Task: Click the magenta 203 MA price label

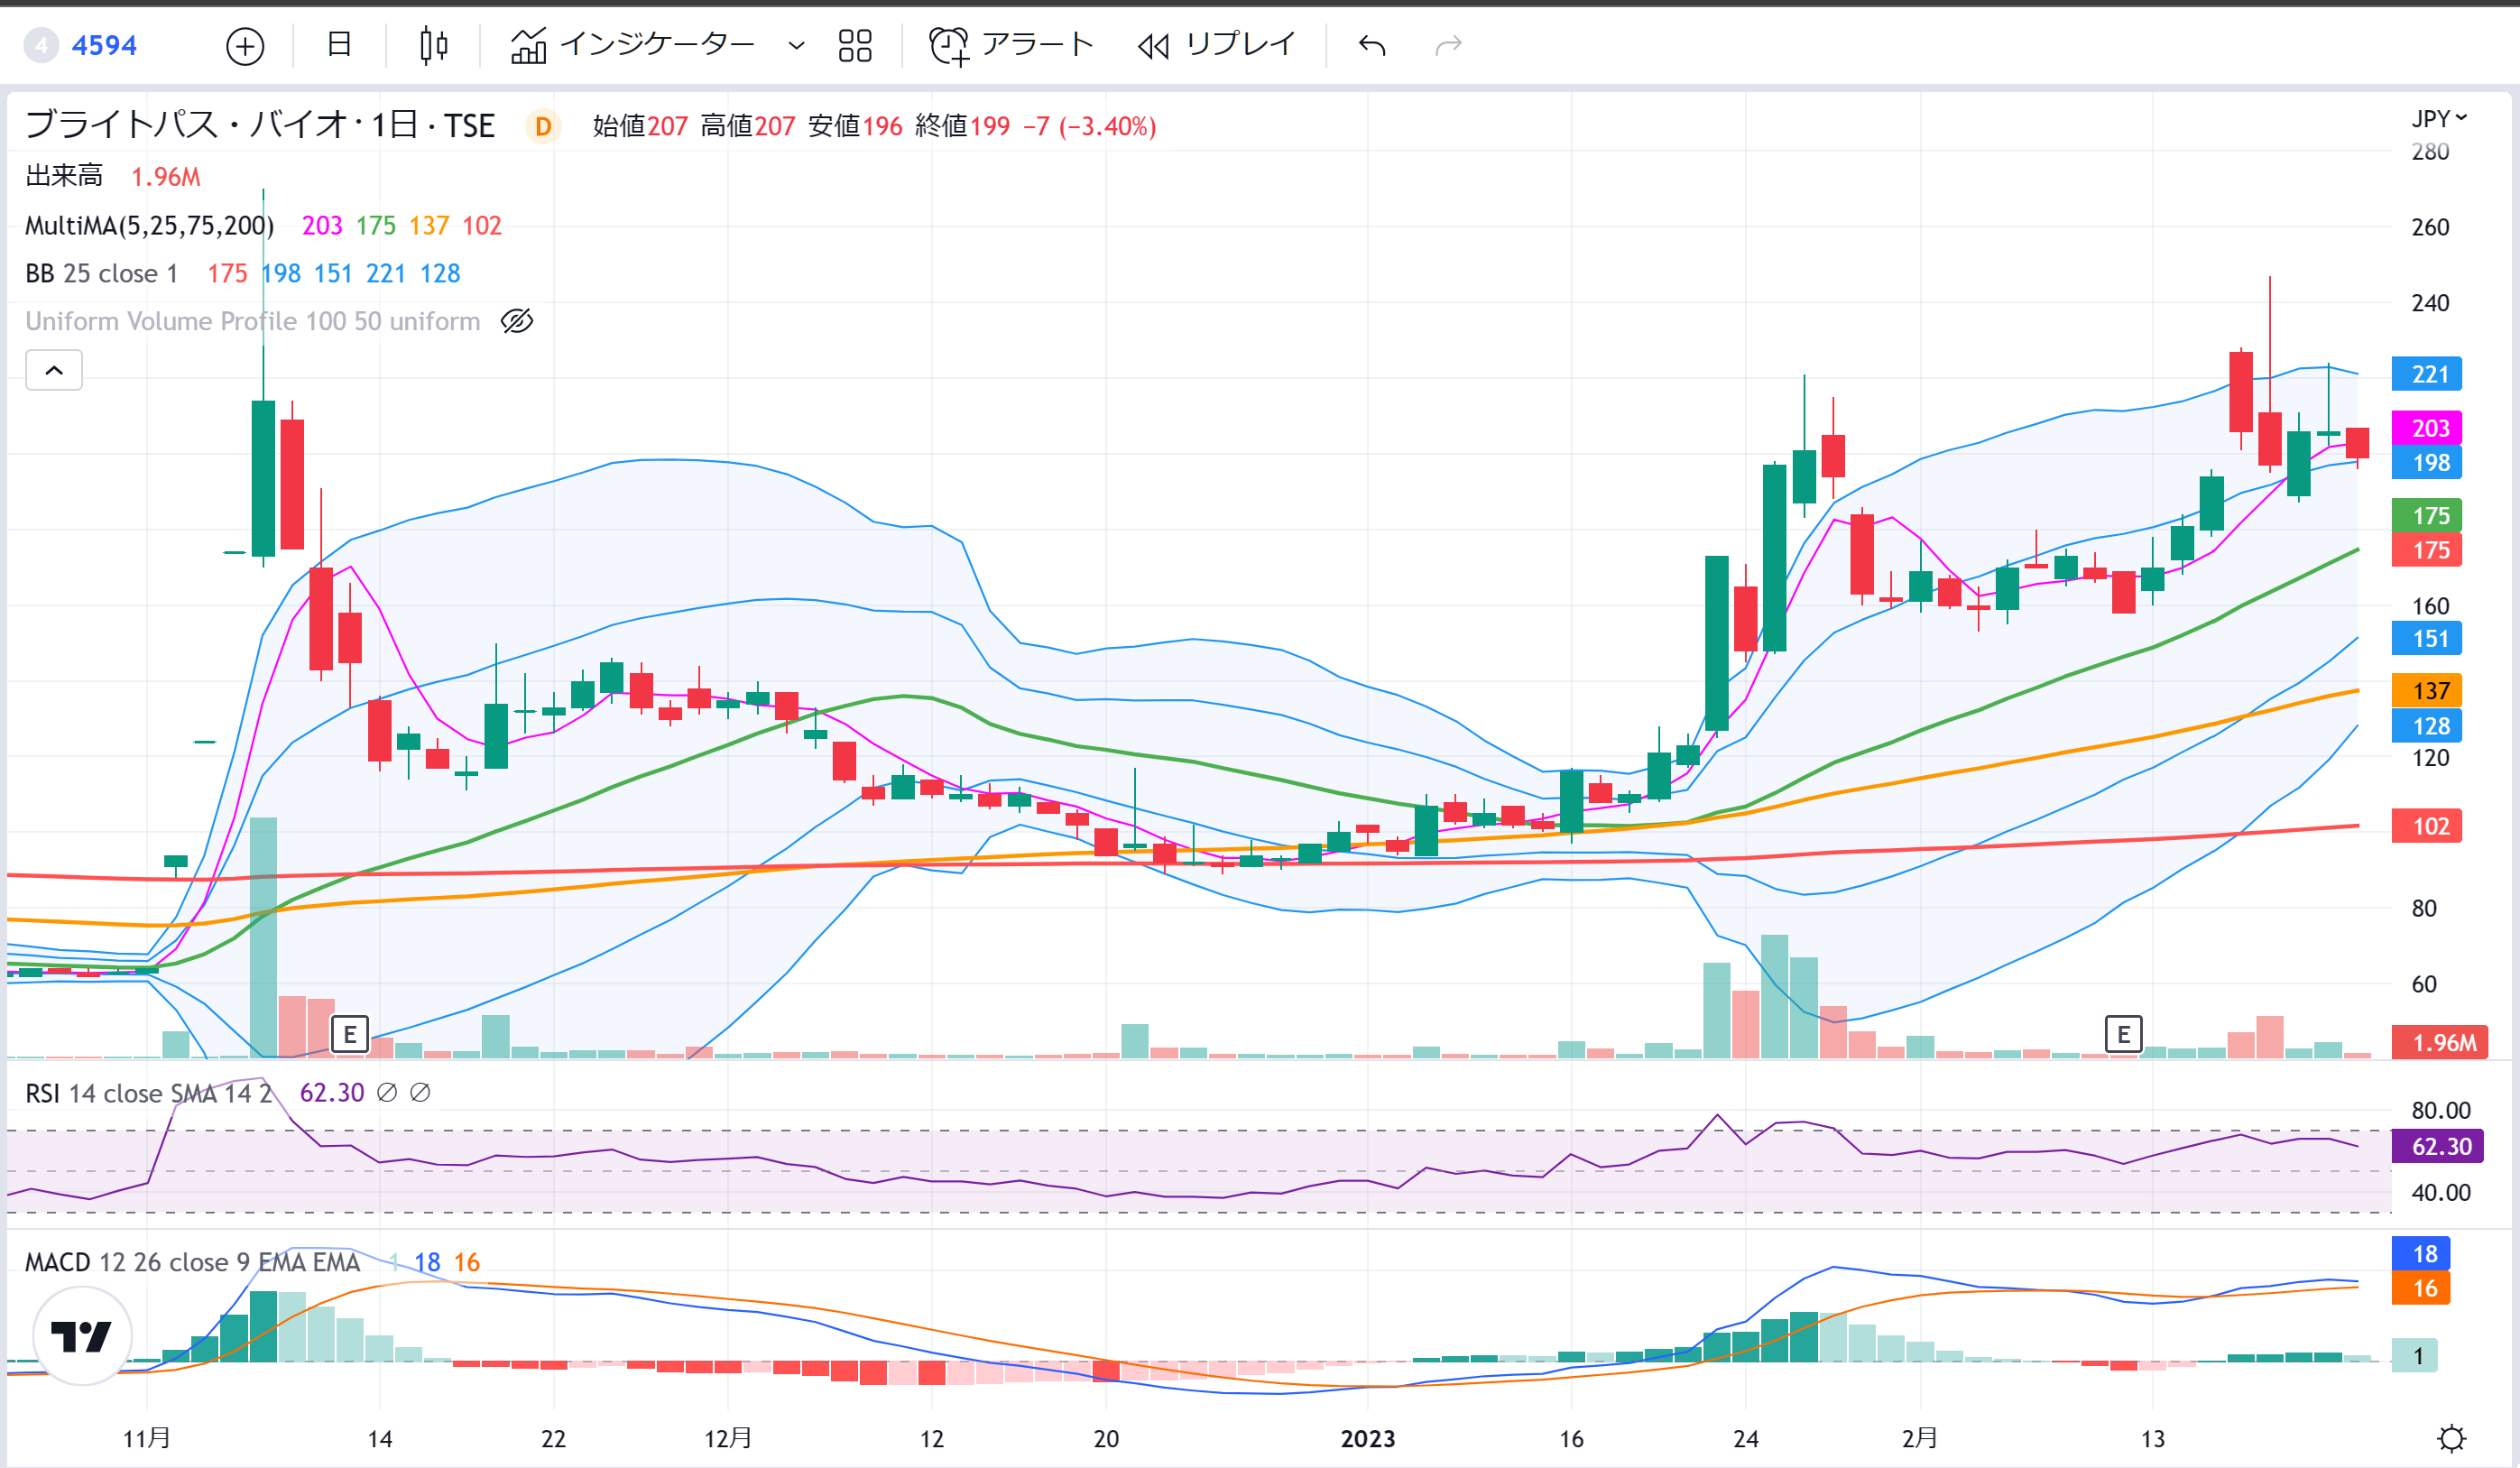Action: coord(2427,428)
